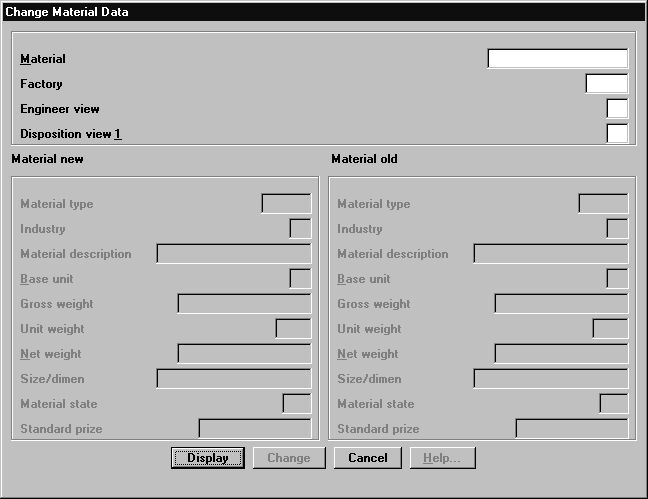Select Base unit field under Material old
This screenshot has width=648, height=499.
[617, 279]
